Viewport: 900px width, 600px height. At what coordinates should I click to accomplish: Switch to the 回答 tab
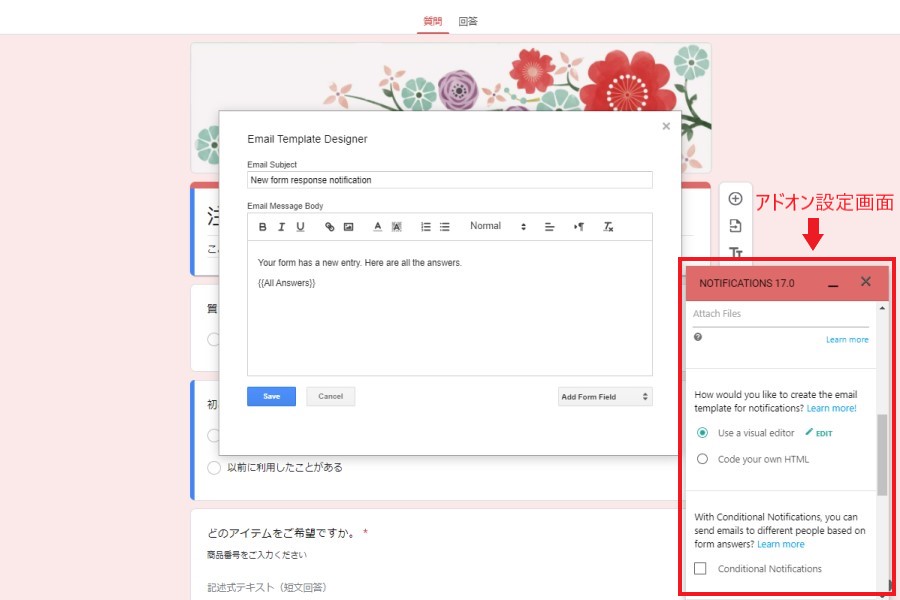coord(468,21)
